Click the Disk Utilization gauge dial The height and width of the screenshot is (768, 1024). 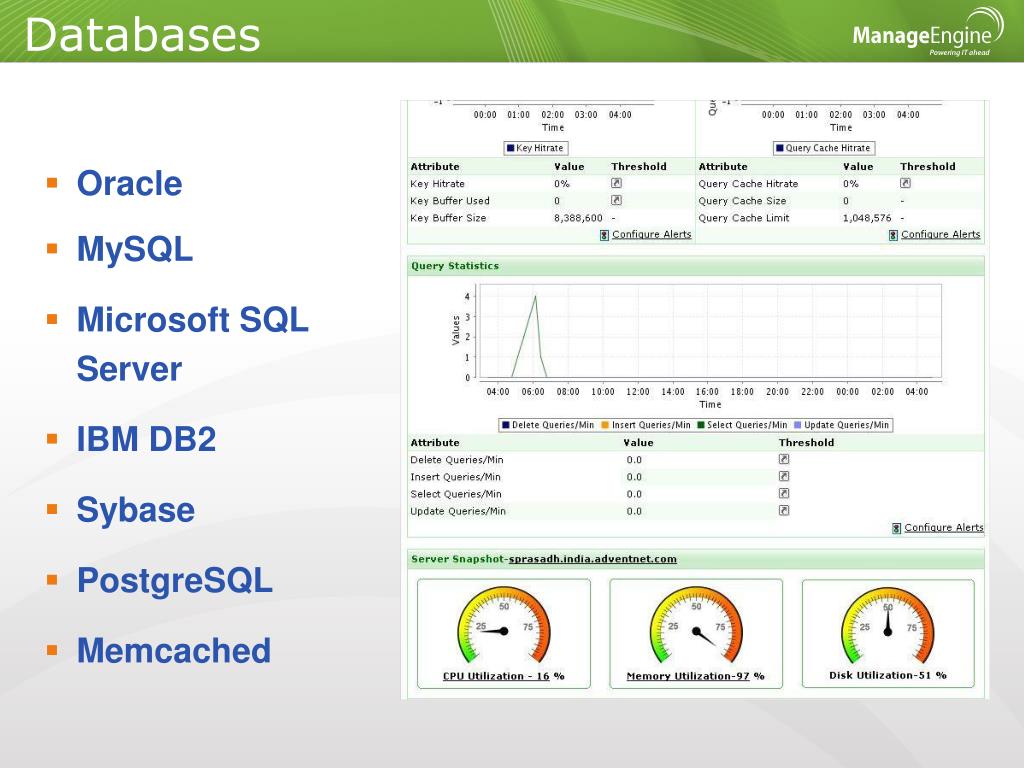(888, 625)
